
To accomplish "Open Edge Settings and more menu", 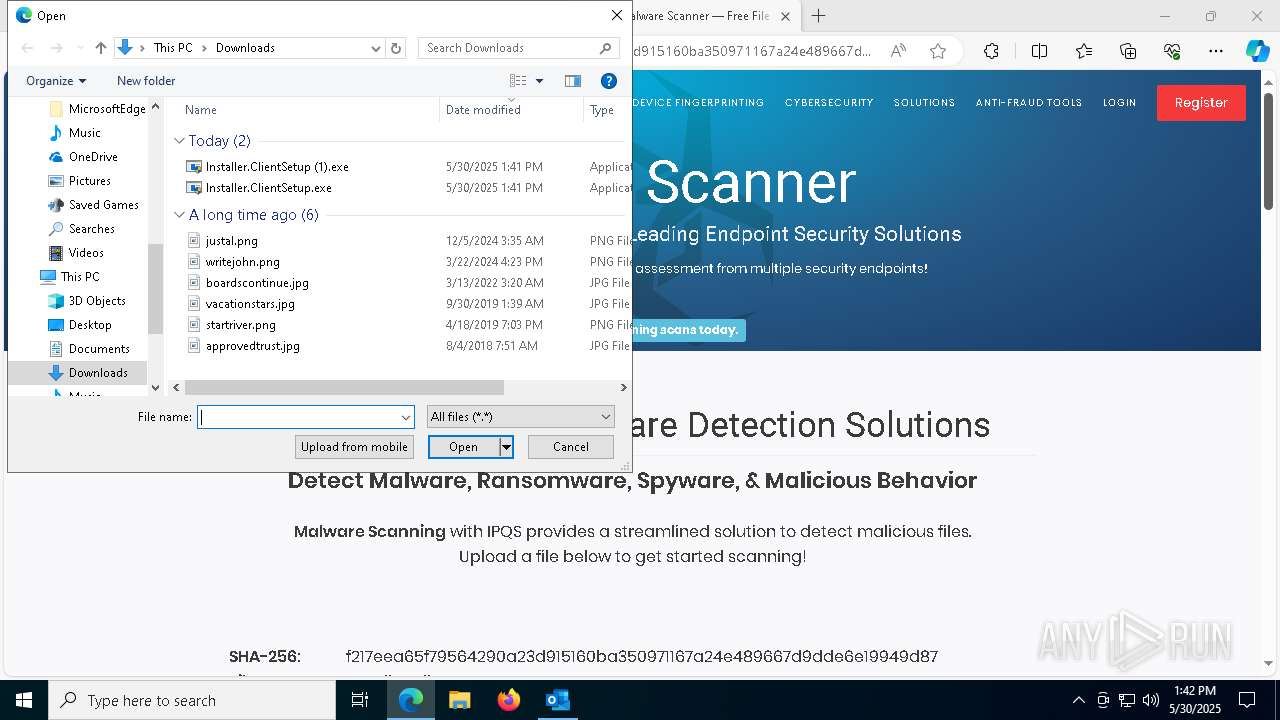I will point(1216,51).
